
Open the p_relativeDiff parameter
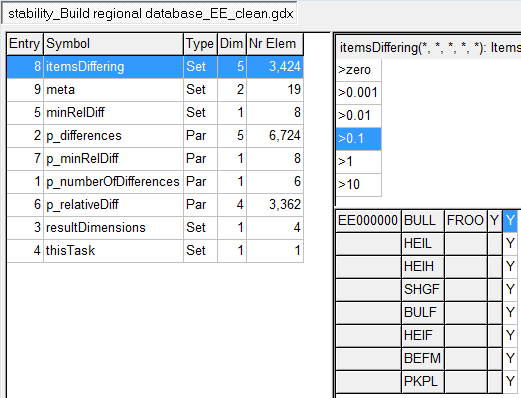point(155,205)
